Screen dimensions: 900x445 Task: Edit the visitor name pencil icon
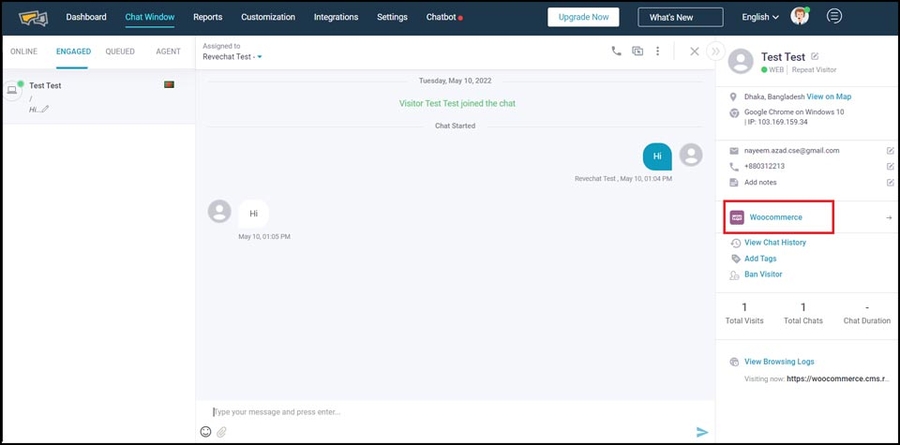815,57
